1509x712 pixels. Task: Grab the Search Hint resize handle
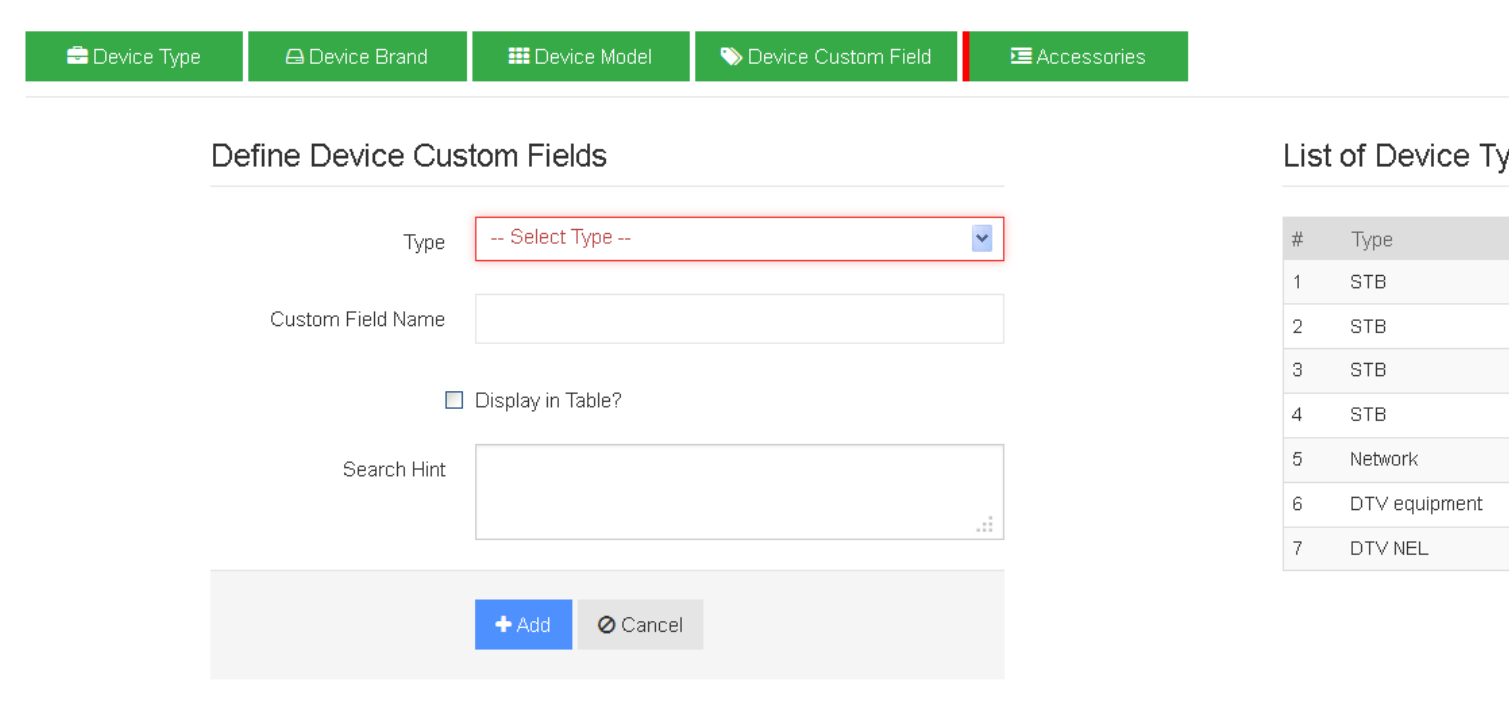(x=986, y=525)
